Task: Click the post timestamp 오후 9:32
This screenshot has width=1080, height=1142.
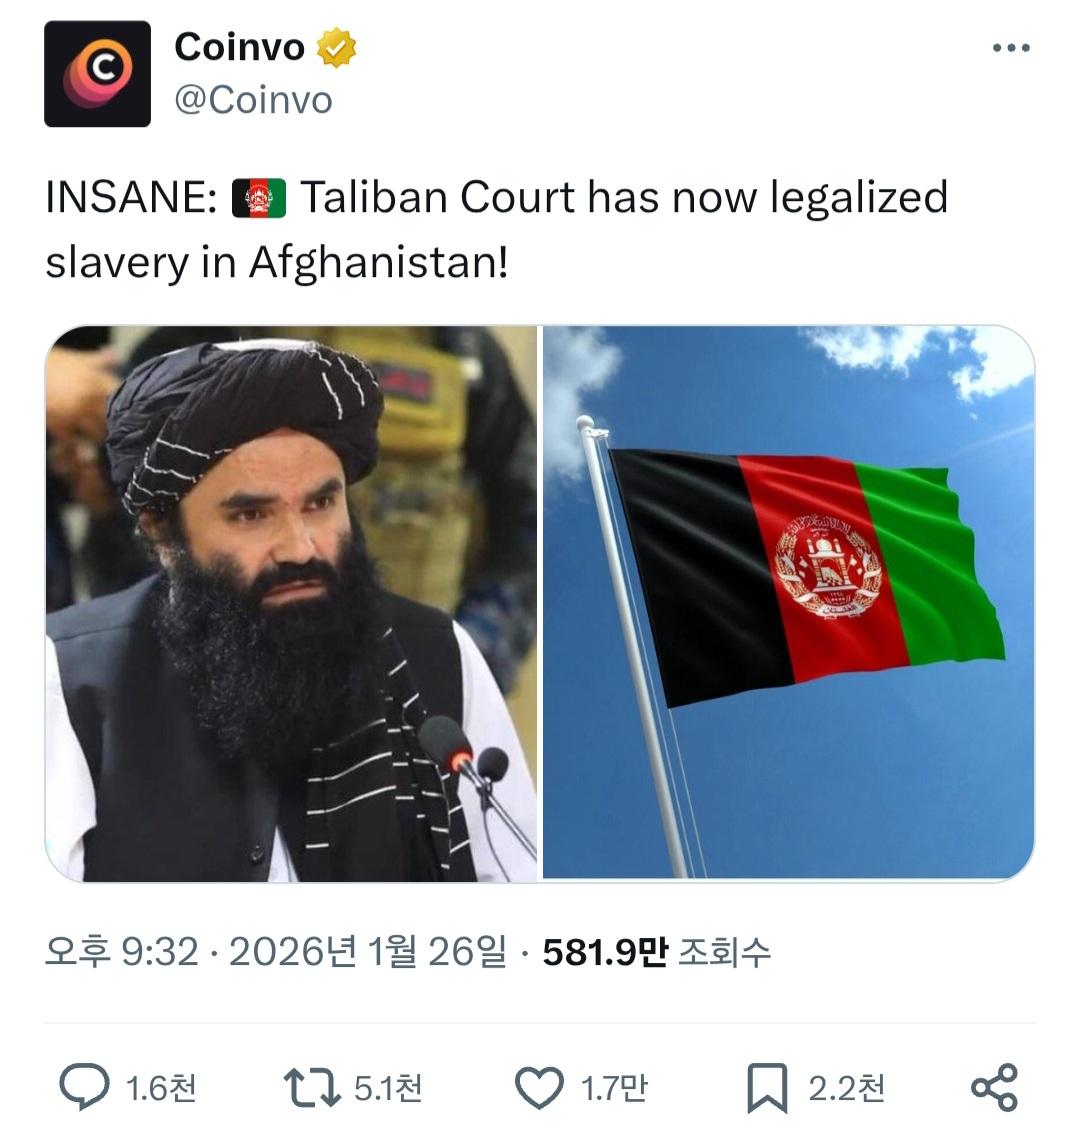Action: point(122,952)
